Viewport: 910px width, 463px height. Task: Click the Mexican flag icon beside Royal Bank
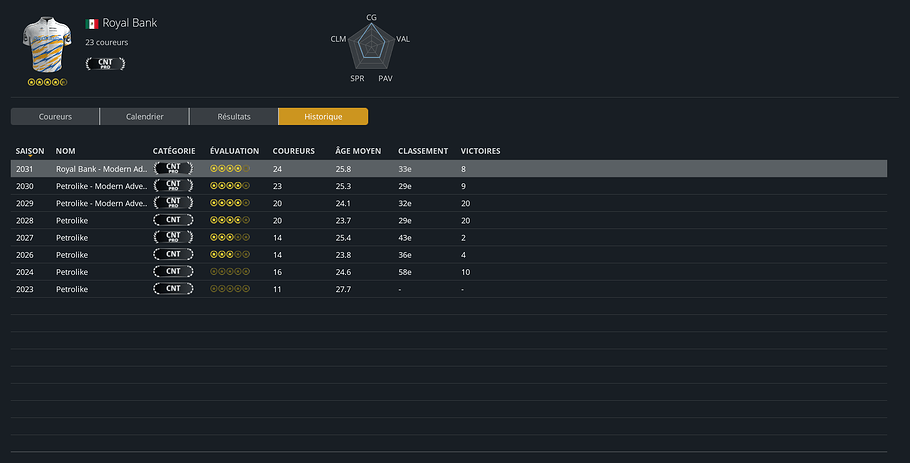coord(92,23)
